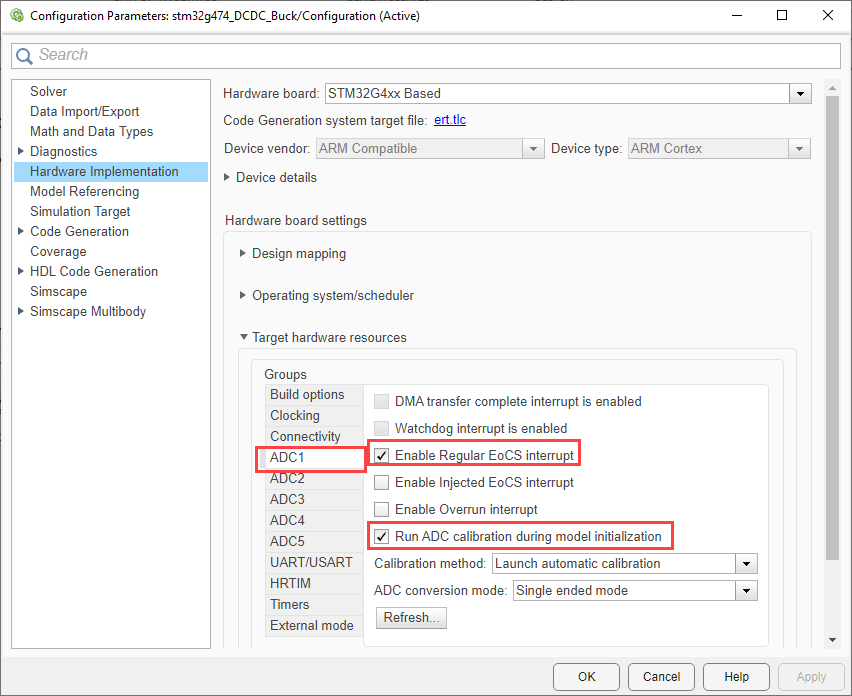852x696 pixels.
Task: Click the Refresh... button
Action: [x=411, y=618]
